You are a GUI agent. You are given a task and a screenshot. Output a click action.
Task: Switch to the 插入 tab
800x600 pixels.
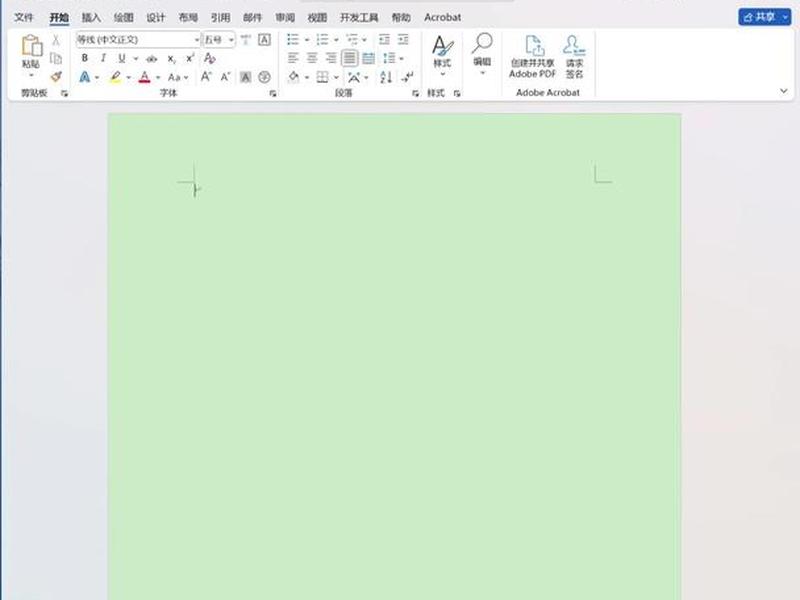click(91, 17)
